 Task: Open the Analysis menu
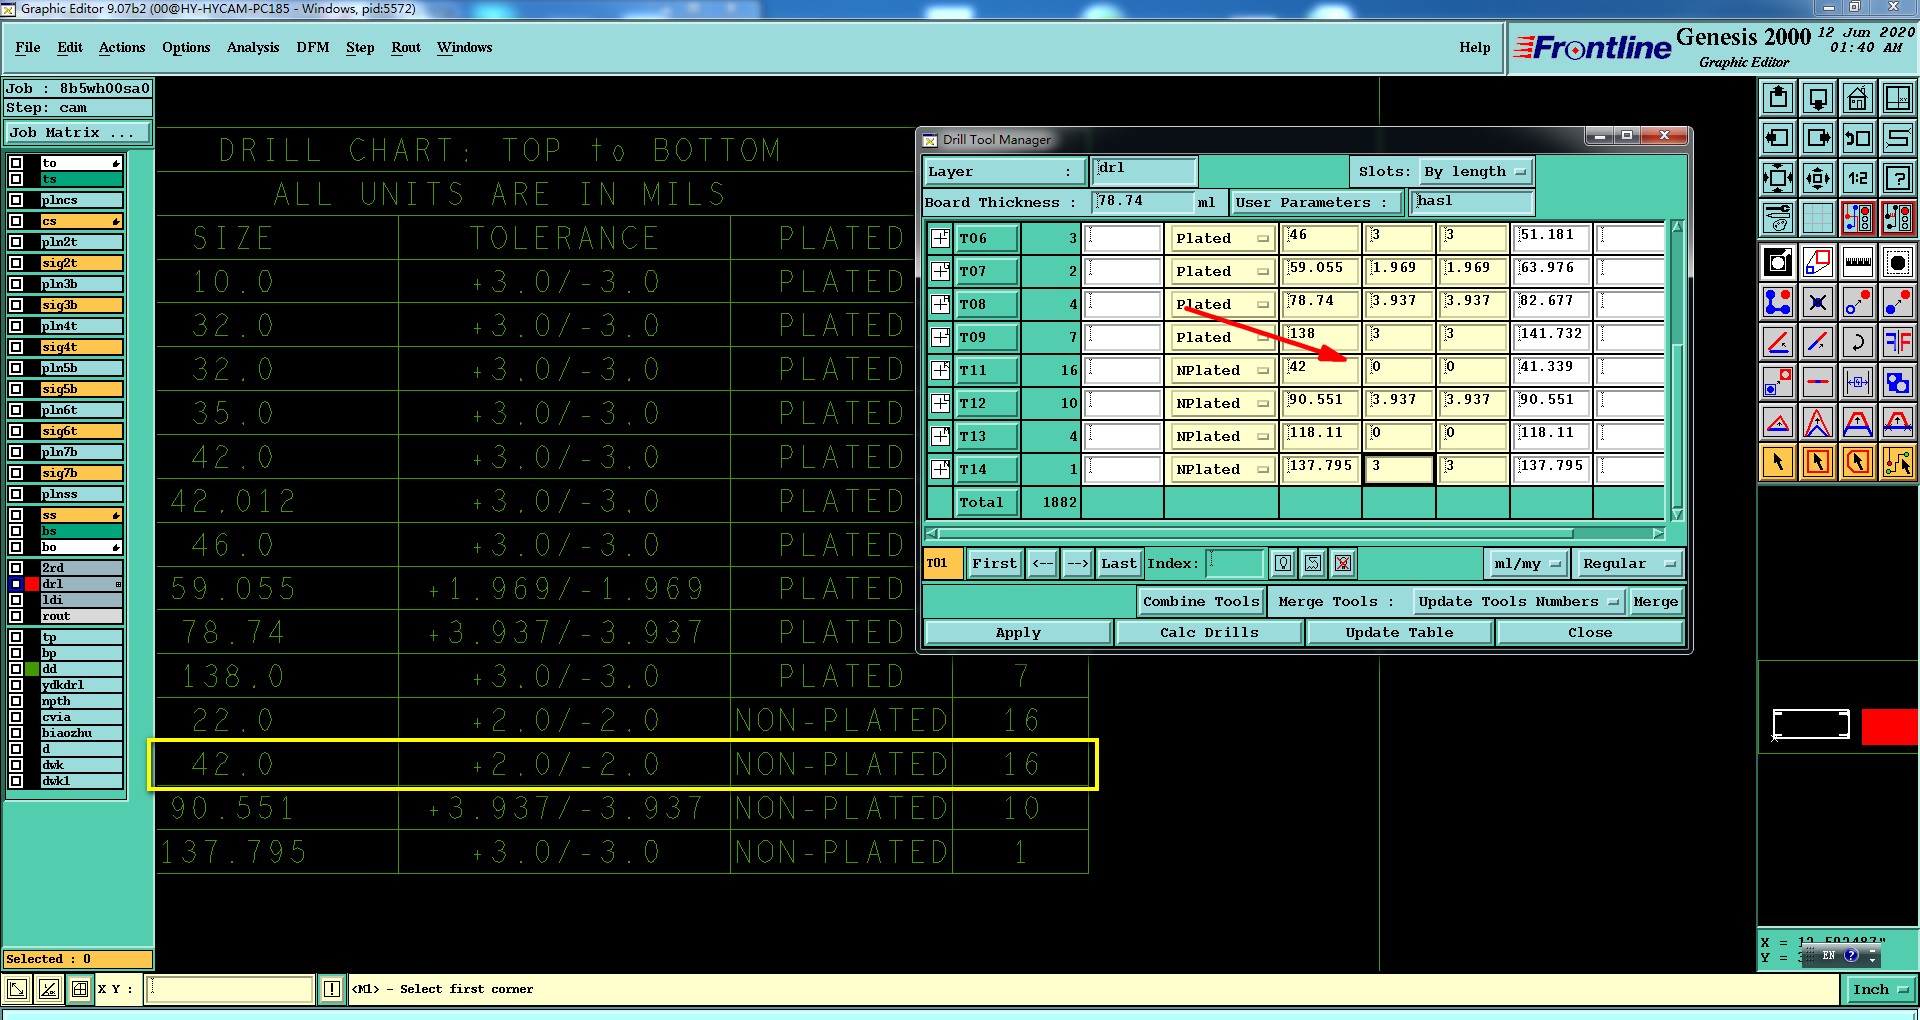coord(253,47)
